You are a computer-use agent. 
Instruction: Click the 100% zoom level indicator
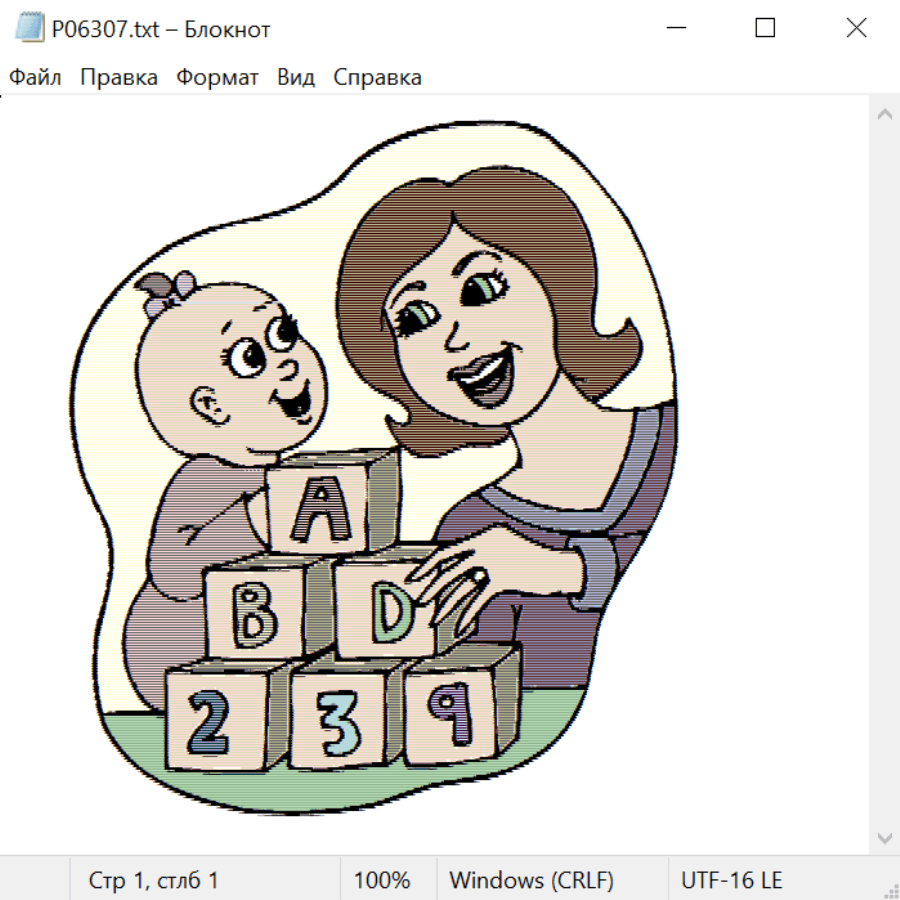(382, 881)
